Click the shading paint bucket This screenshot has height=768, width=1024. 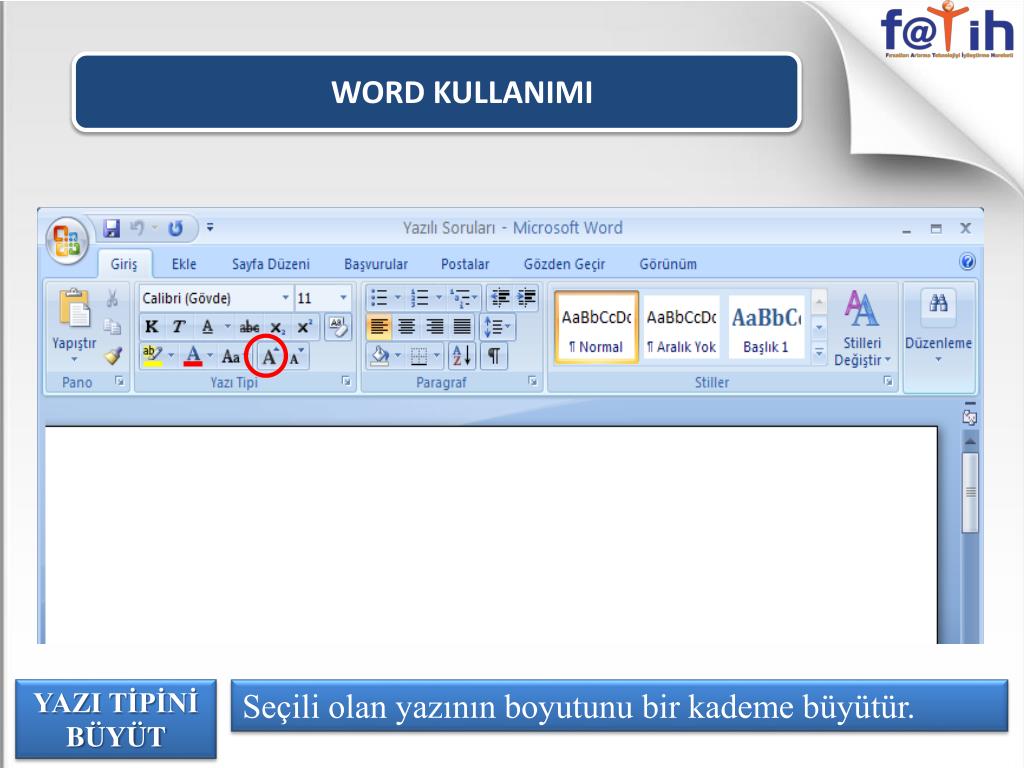point(379,356)
